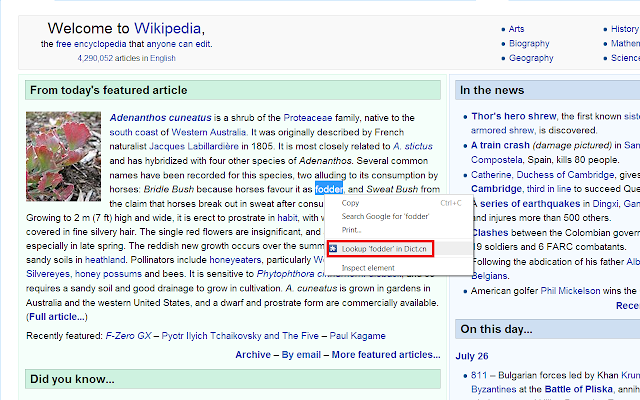
Task: Open the Phil Mickelson link
Action: coord(570,291)
